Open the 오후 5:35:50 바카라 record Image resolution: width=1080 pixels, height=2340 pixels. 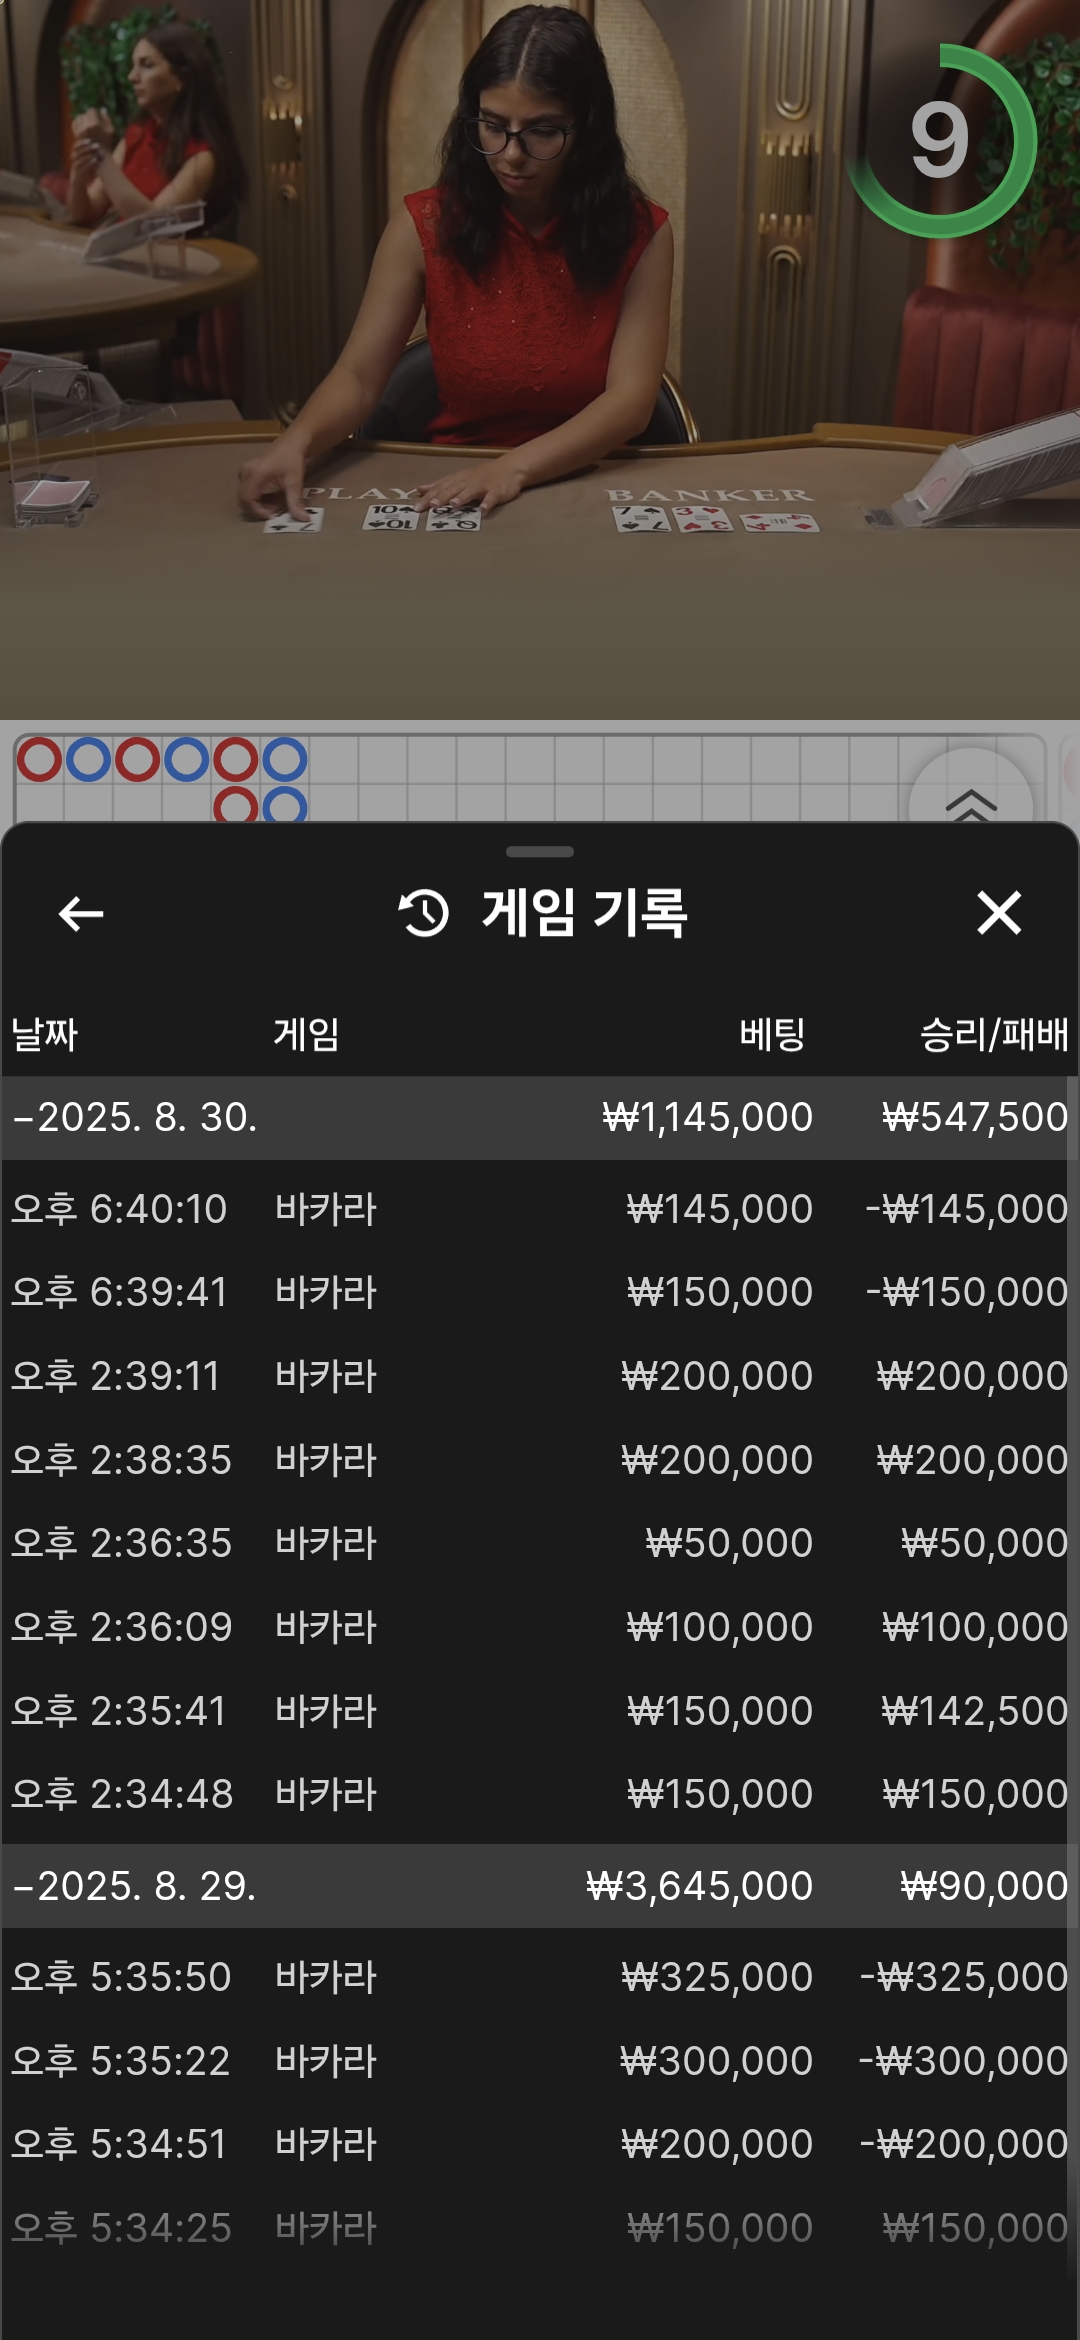point(540,1977)
